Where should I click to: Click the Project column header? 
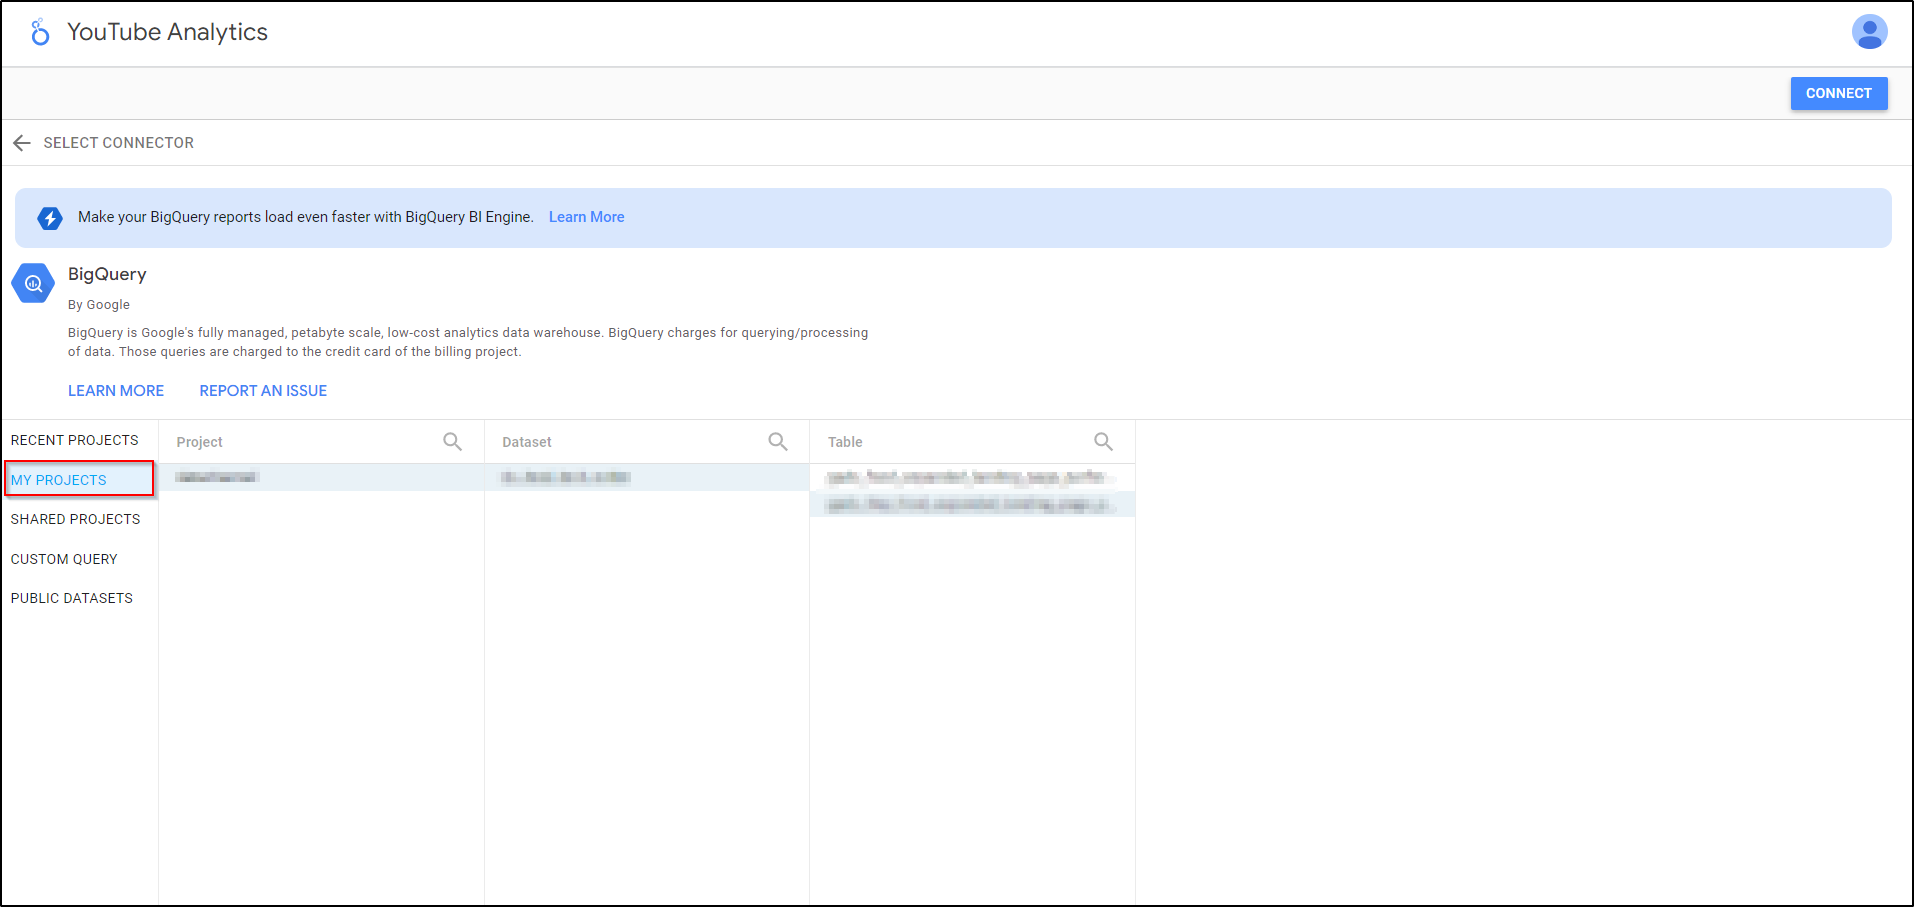pos(200,442)
